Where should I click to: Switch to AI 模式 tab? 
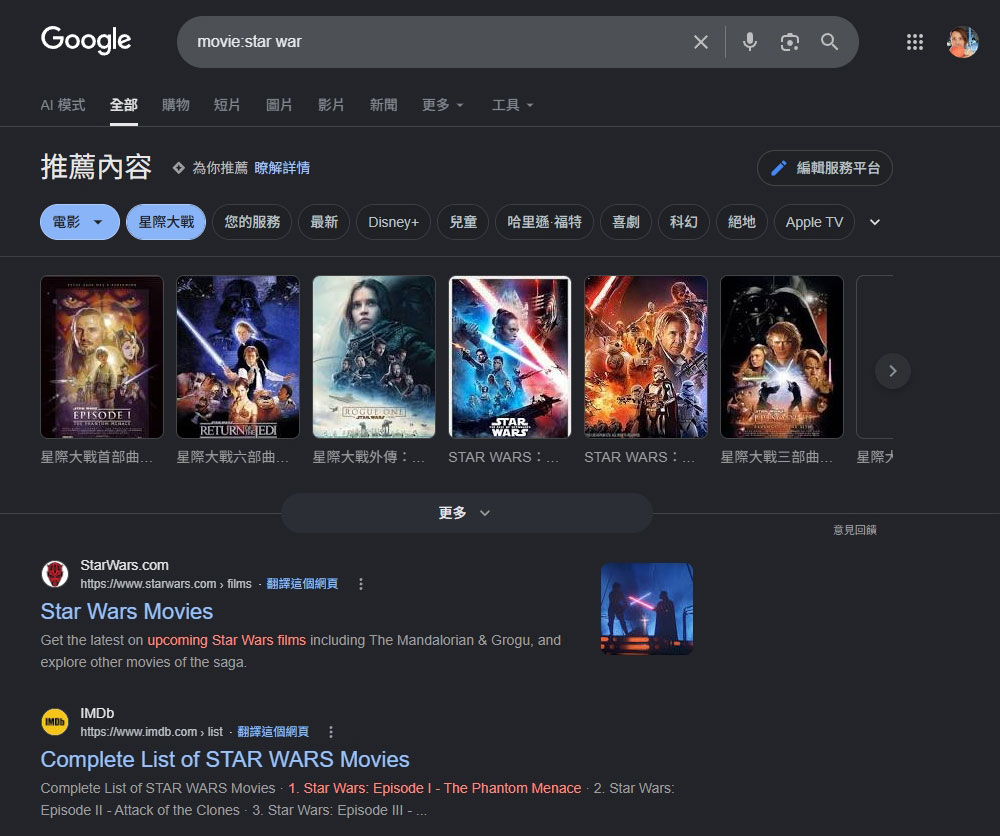click(62, 105)
